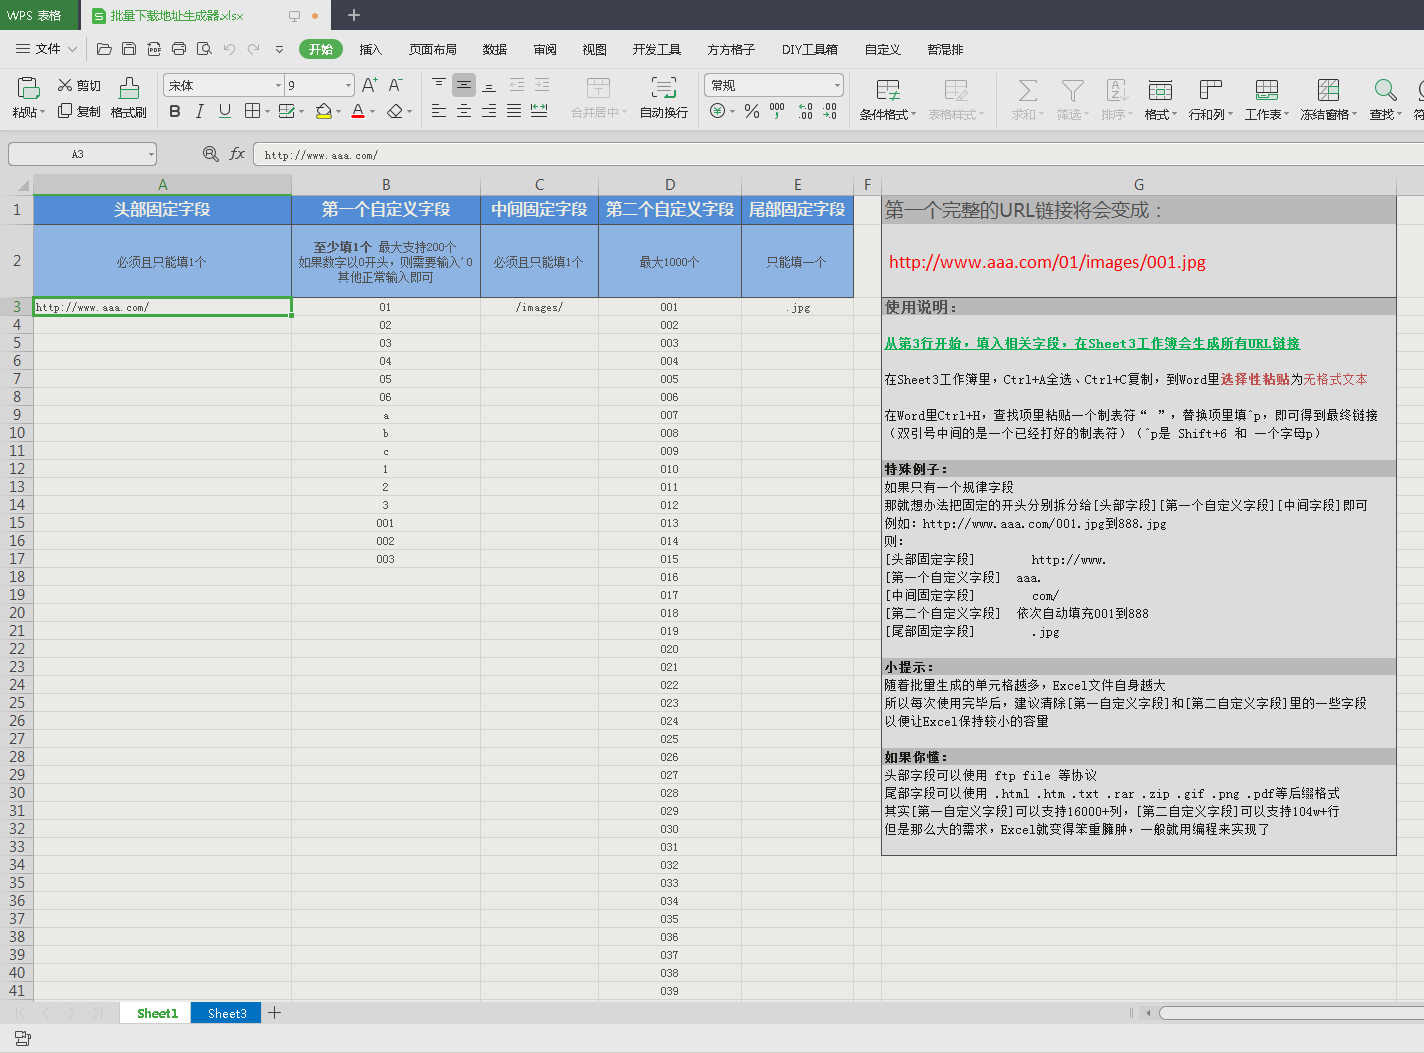
Task: Select the row 17 header
Action: (x=17, y=559)
